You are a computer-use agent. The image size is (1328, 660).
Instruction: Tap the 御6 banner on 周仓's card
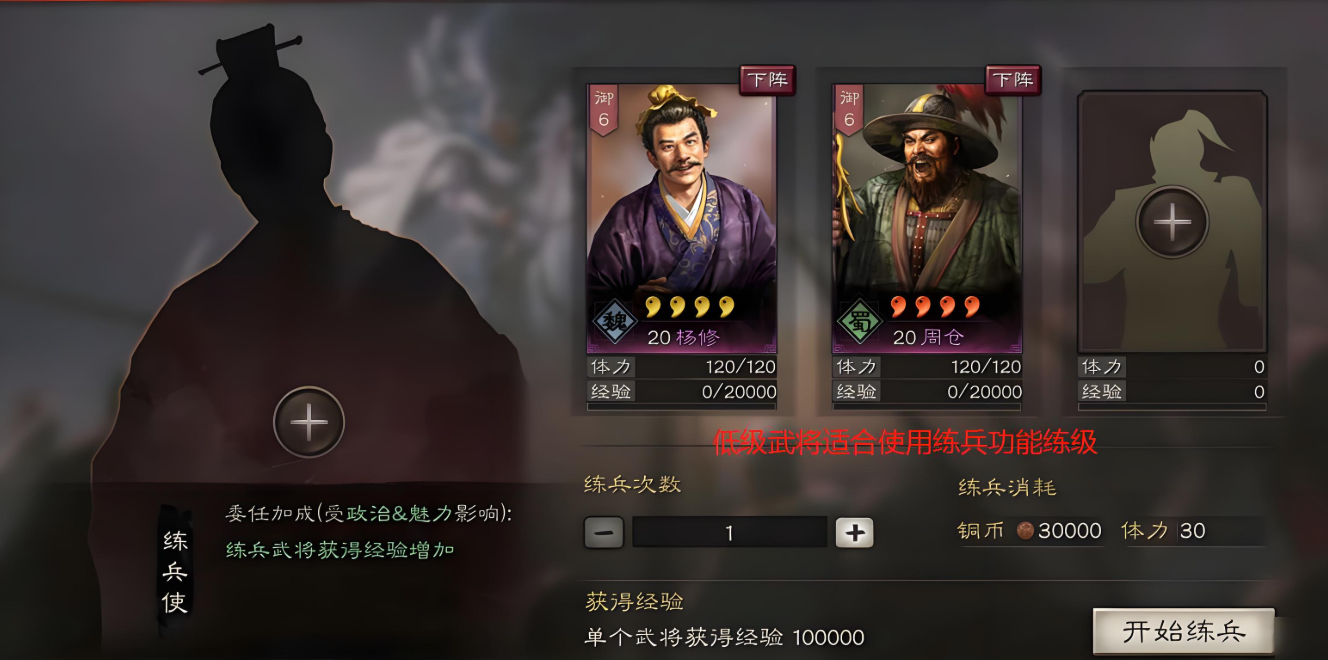[849, 109]
